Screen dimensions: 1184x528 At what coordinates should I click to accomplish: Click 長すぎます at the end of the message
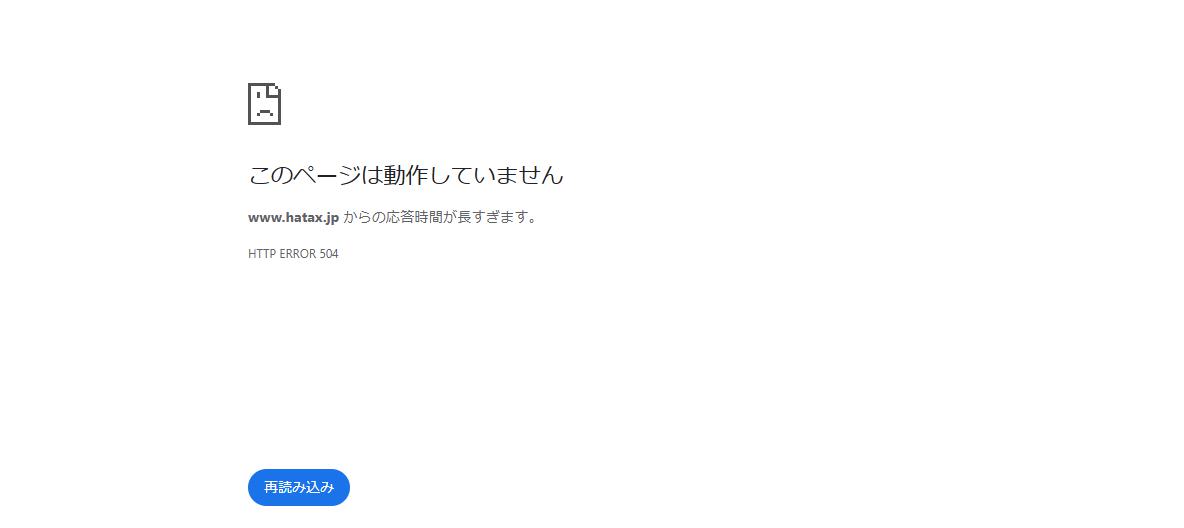point(492,218)
